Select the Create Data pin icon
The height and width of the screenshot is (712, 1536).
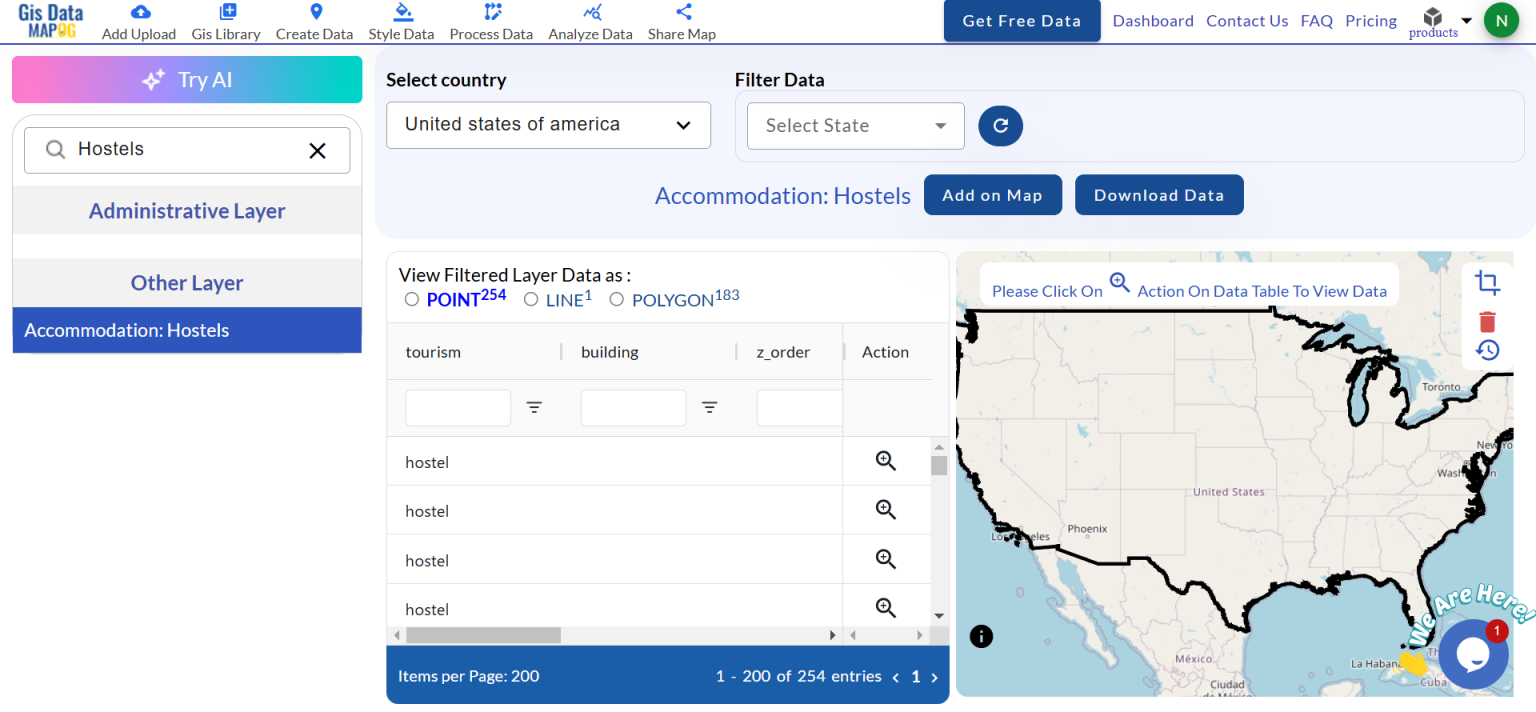click(314, 12)
